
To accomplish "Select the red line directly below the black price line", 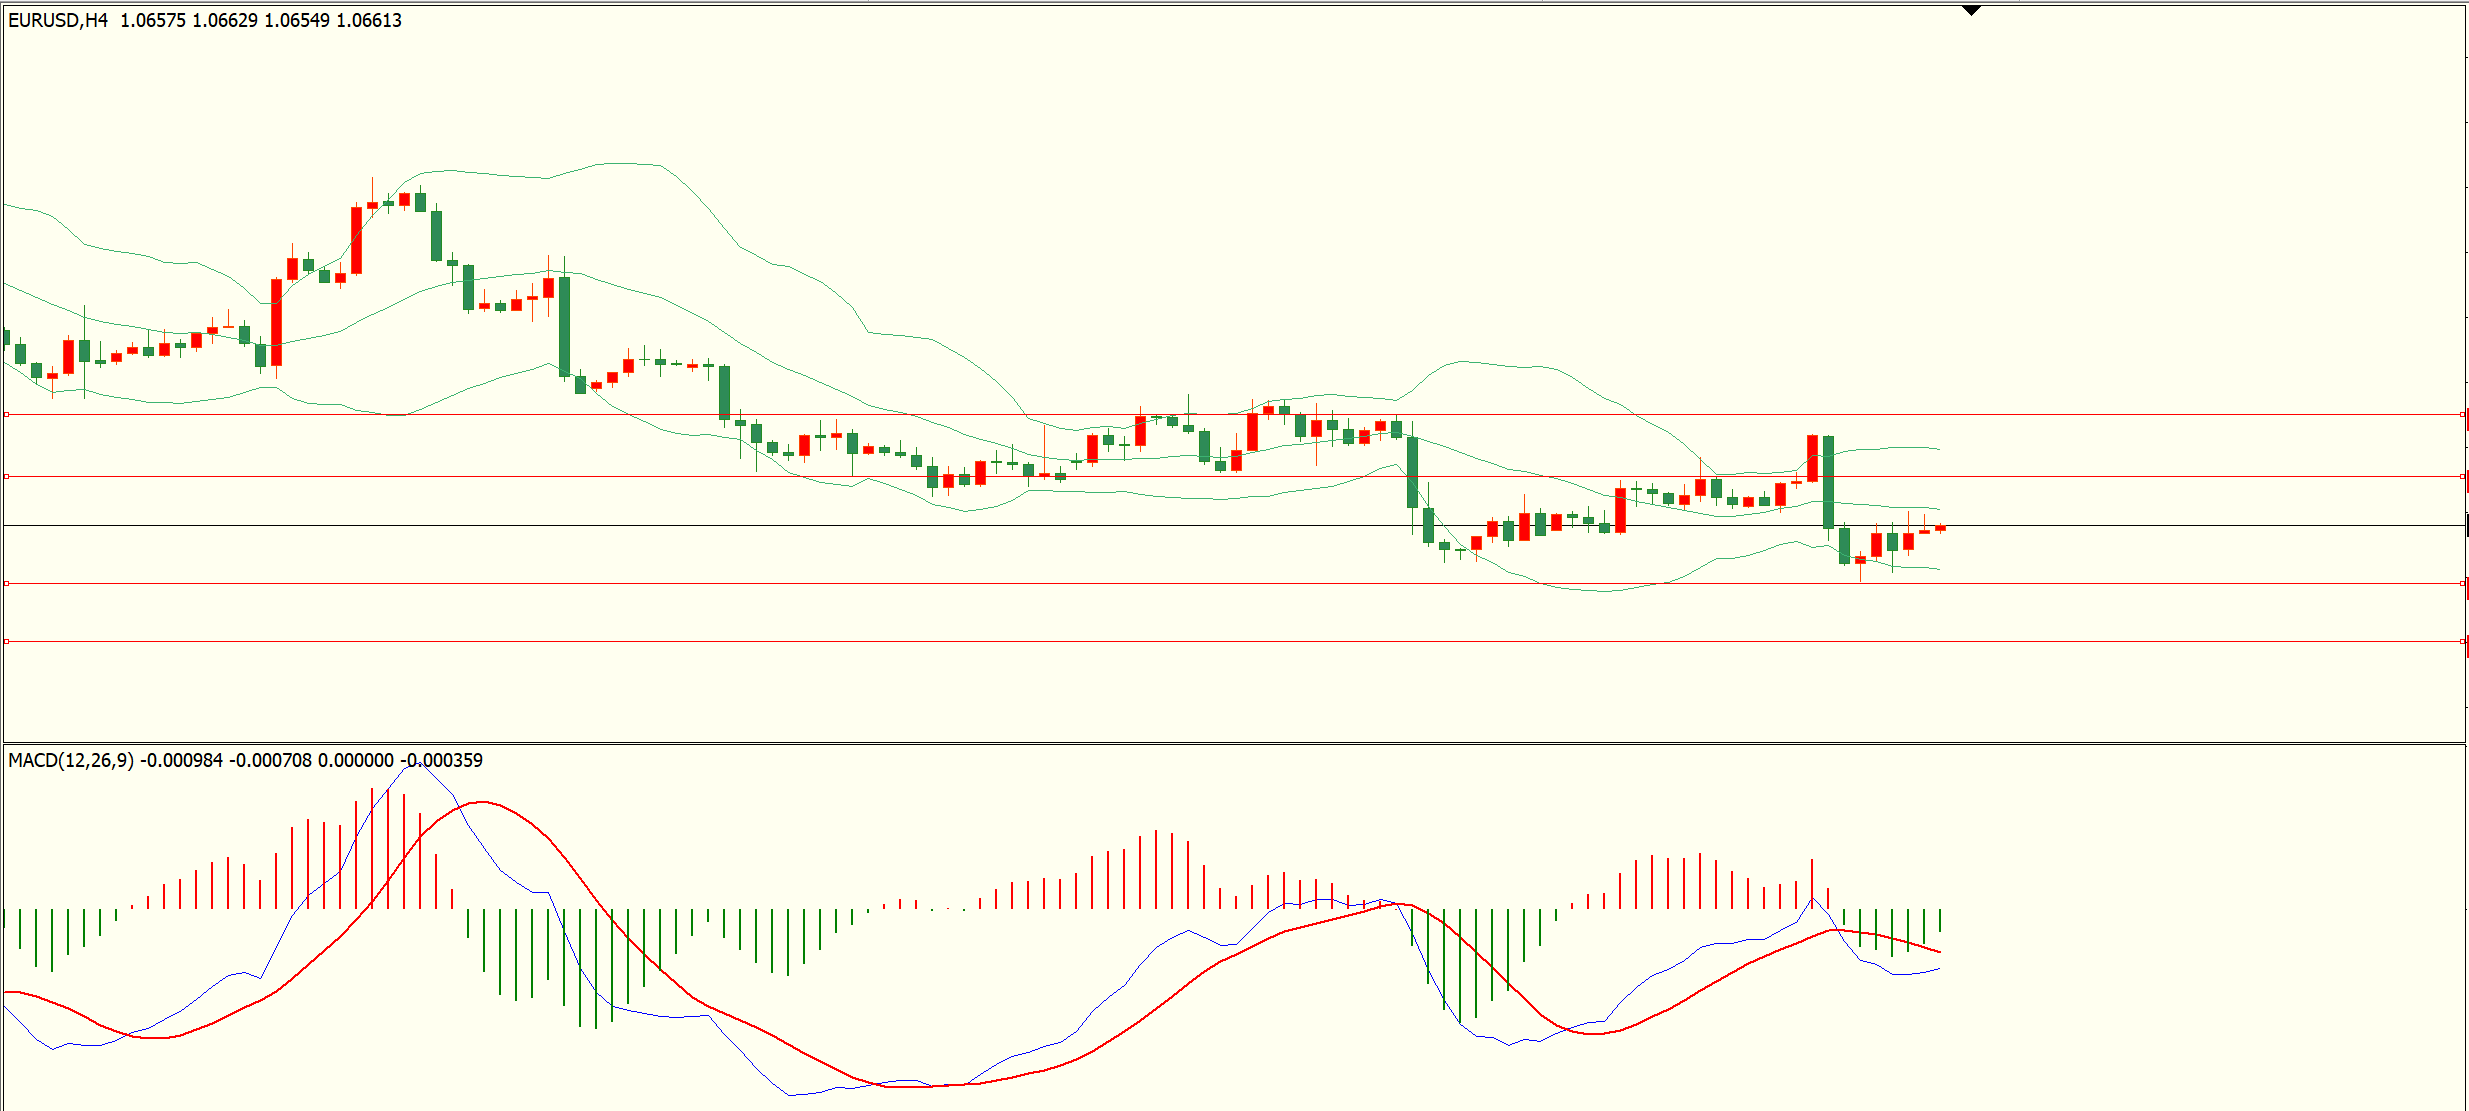I will [1234, 583].
